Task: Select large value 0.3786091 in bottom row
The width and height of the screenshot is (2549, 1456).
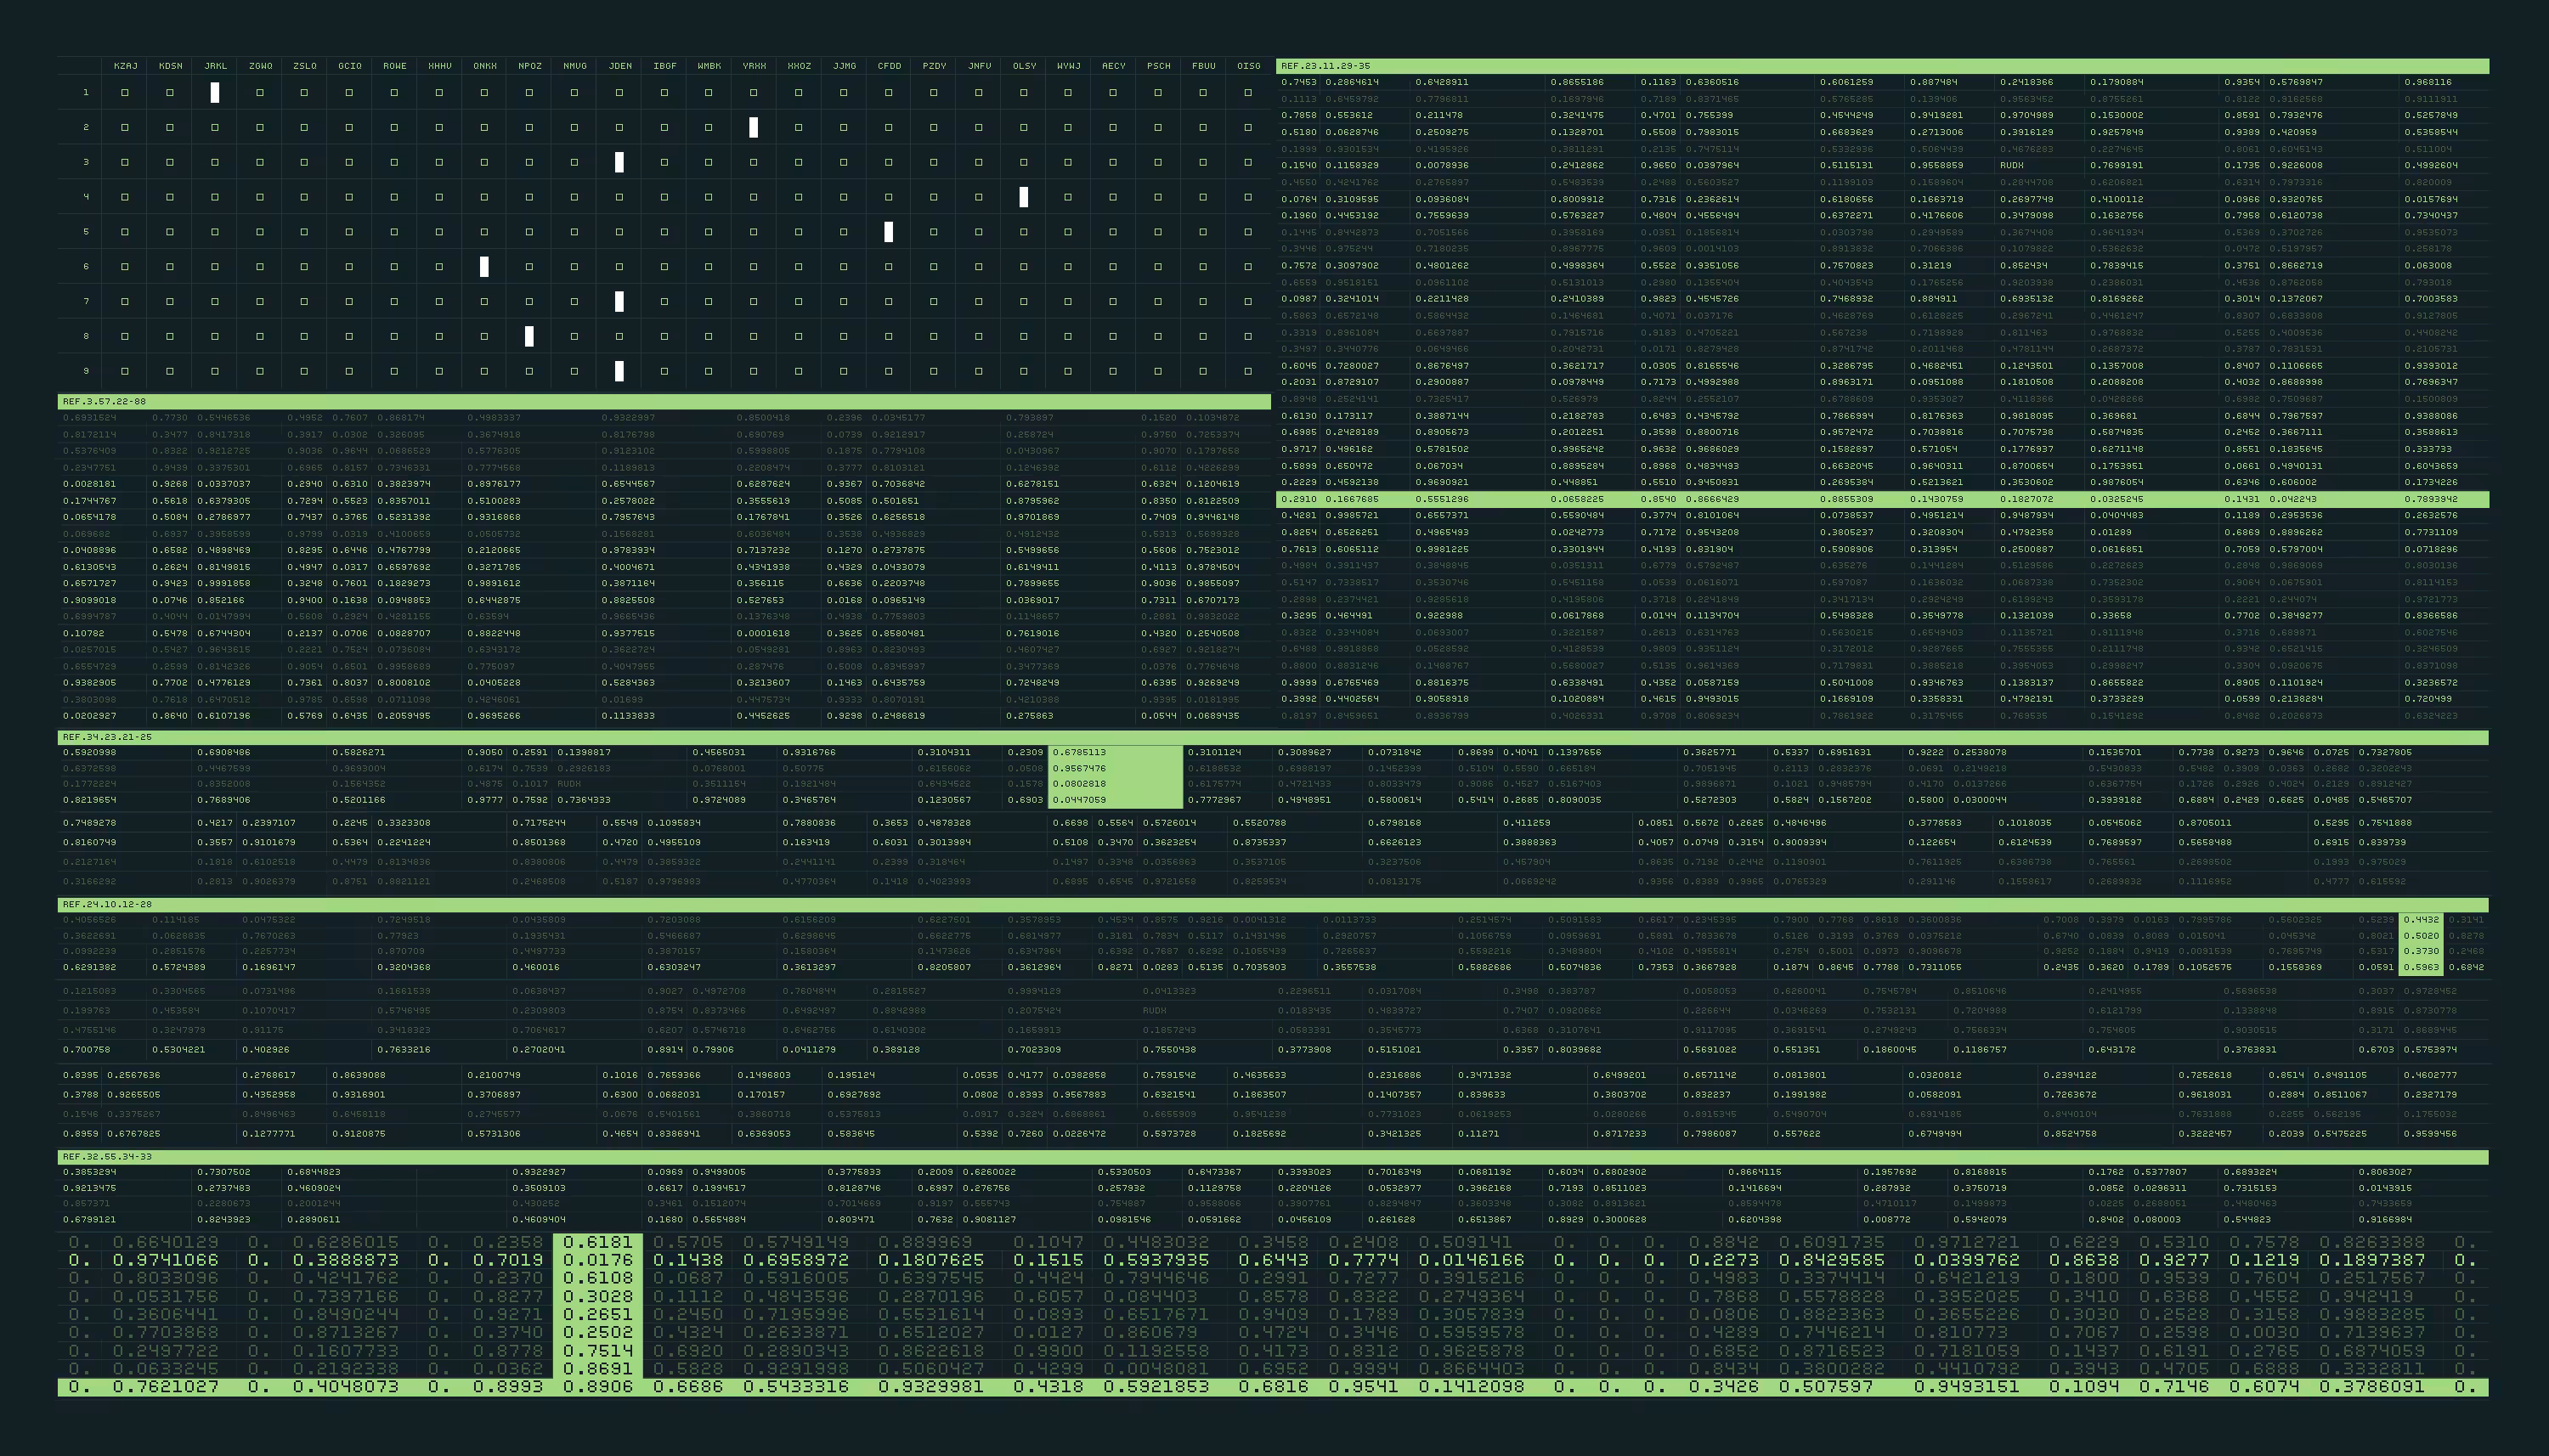Action: (x=2372, y=1387)
